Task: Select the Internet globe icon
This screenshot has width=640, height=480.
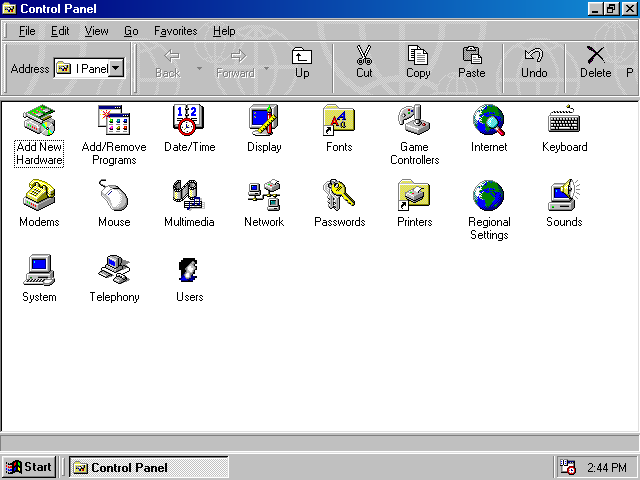Action: point(489,121)
